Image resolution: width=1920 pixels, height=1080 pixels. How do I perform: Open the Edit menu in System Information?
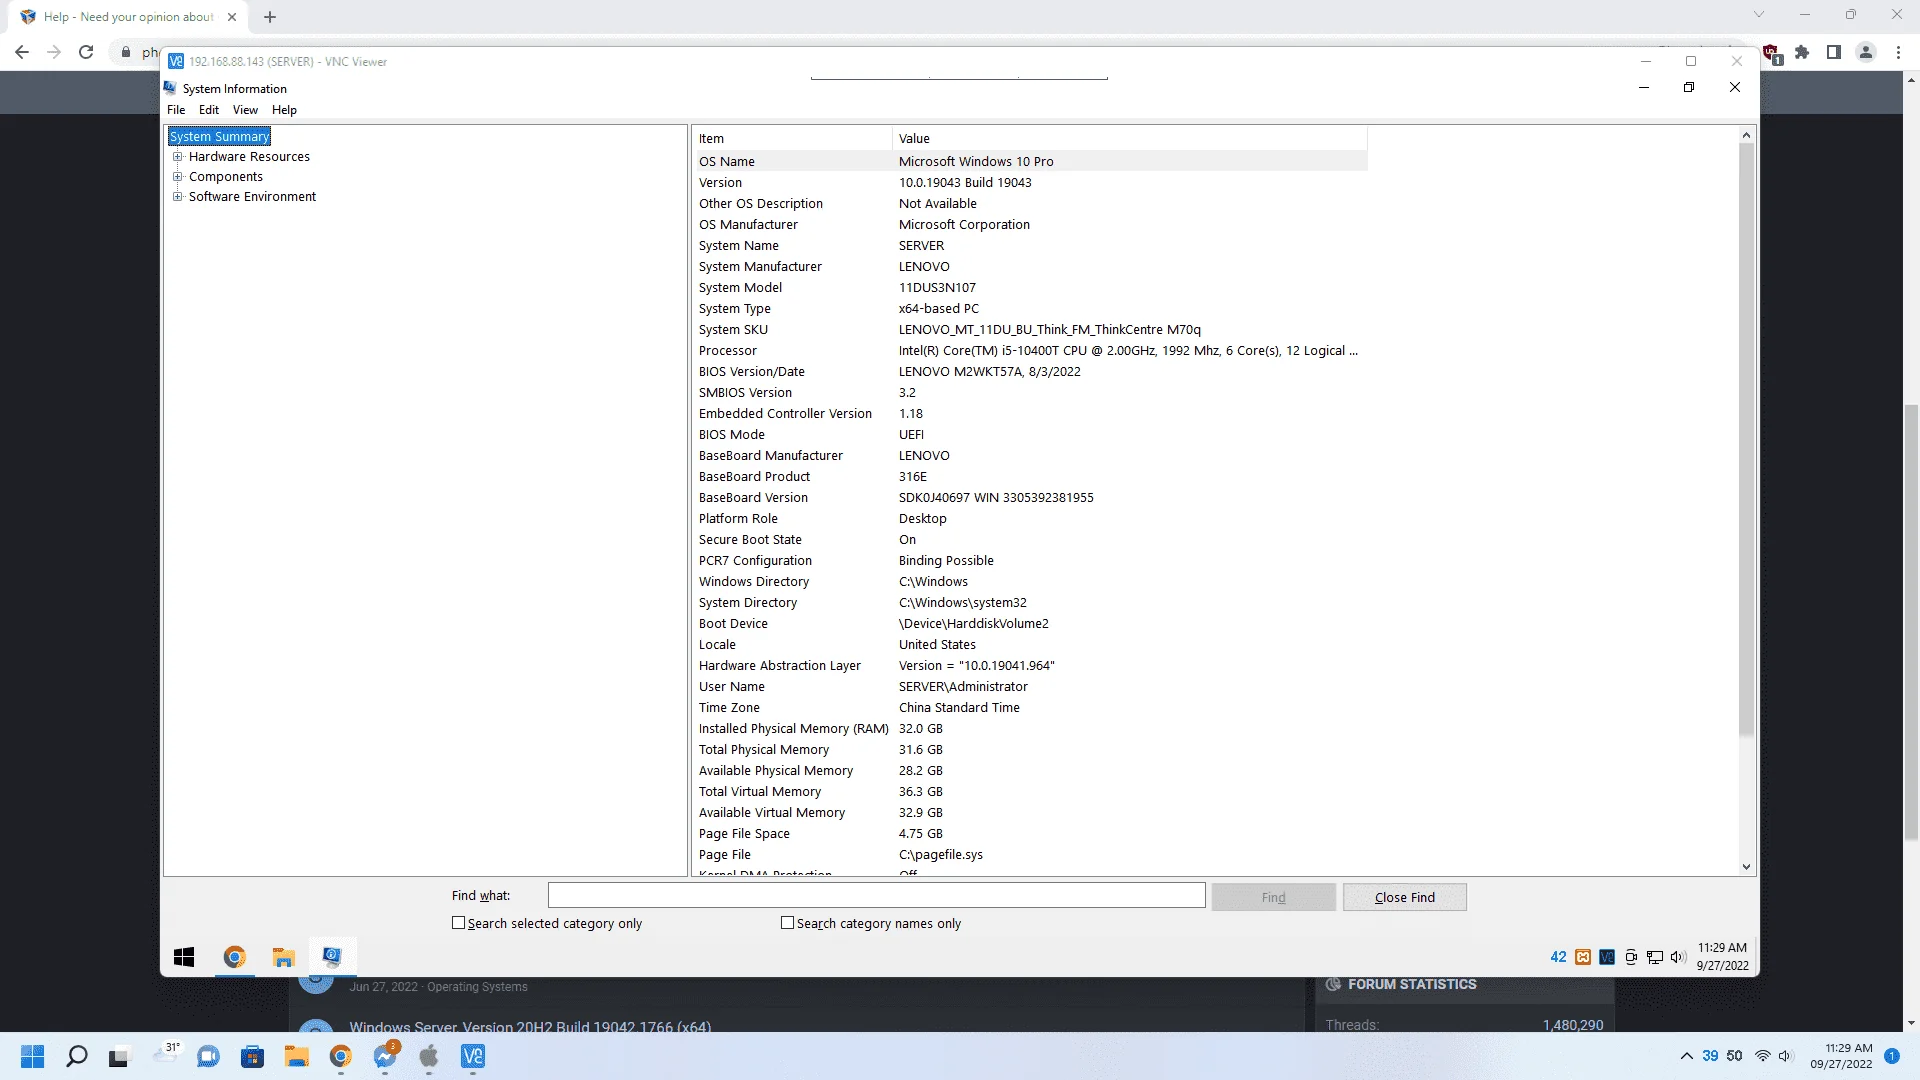tap(209, 110)
